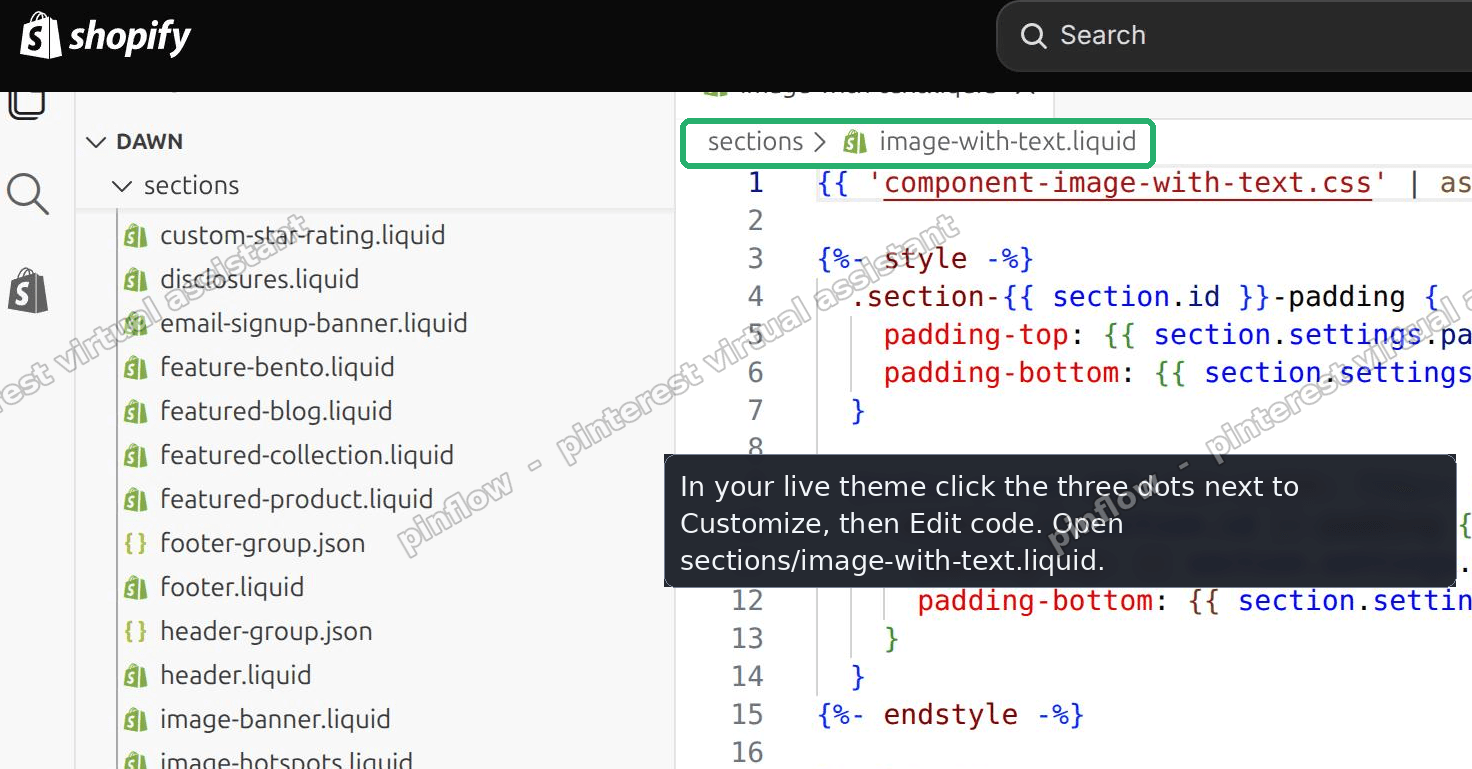Image resolution: width=1472 pixels, height=769 pixels.
Task: Click the Liquid icon beside custom-star-rating.liquid
Action: coord(135,236)
